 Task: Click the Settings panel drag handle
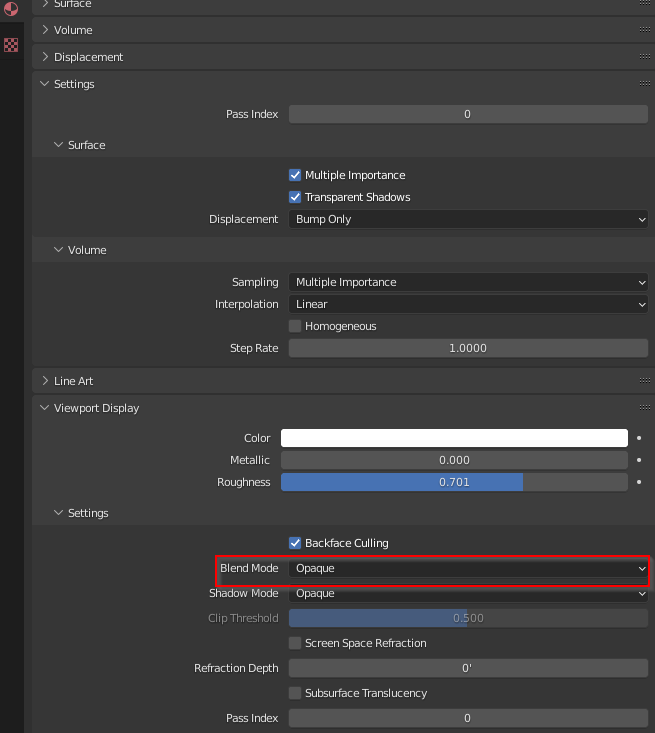pos(645,84)
